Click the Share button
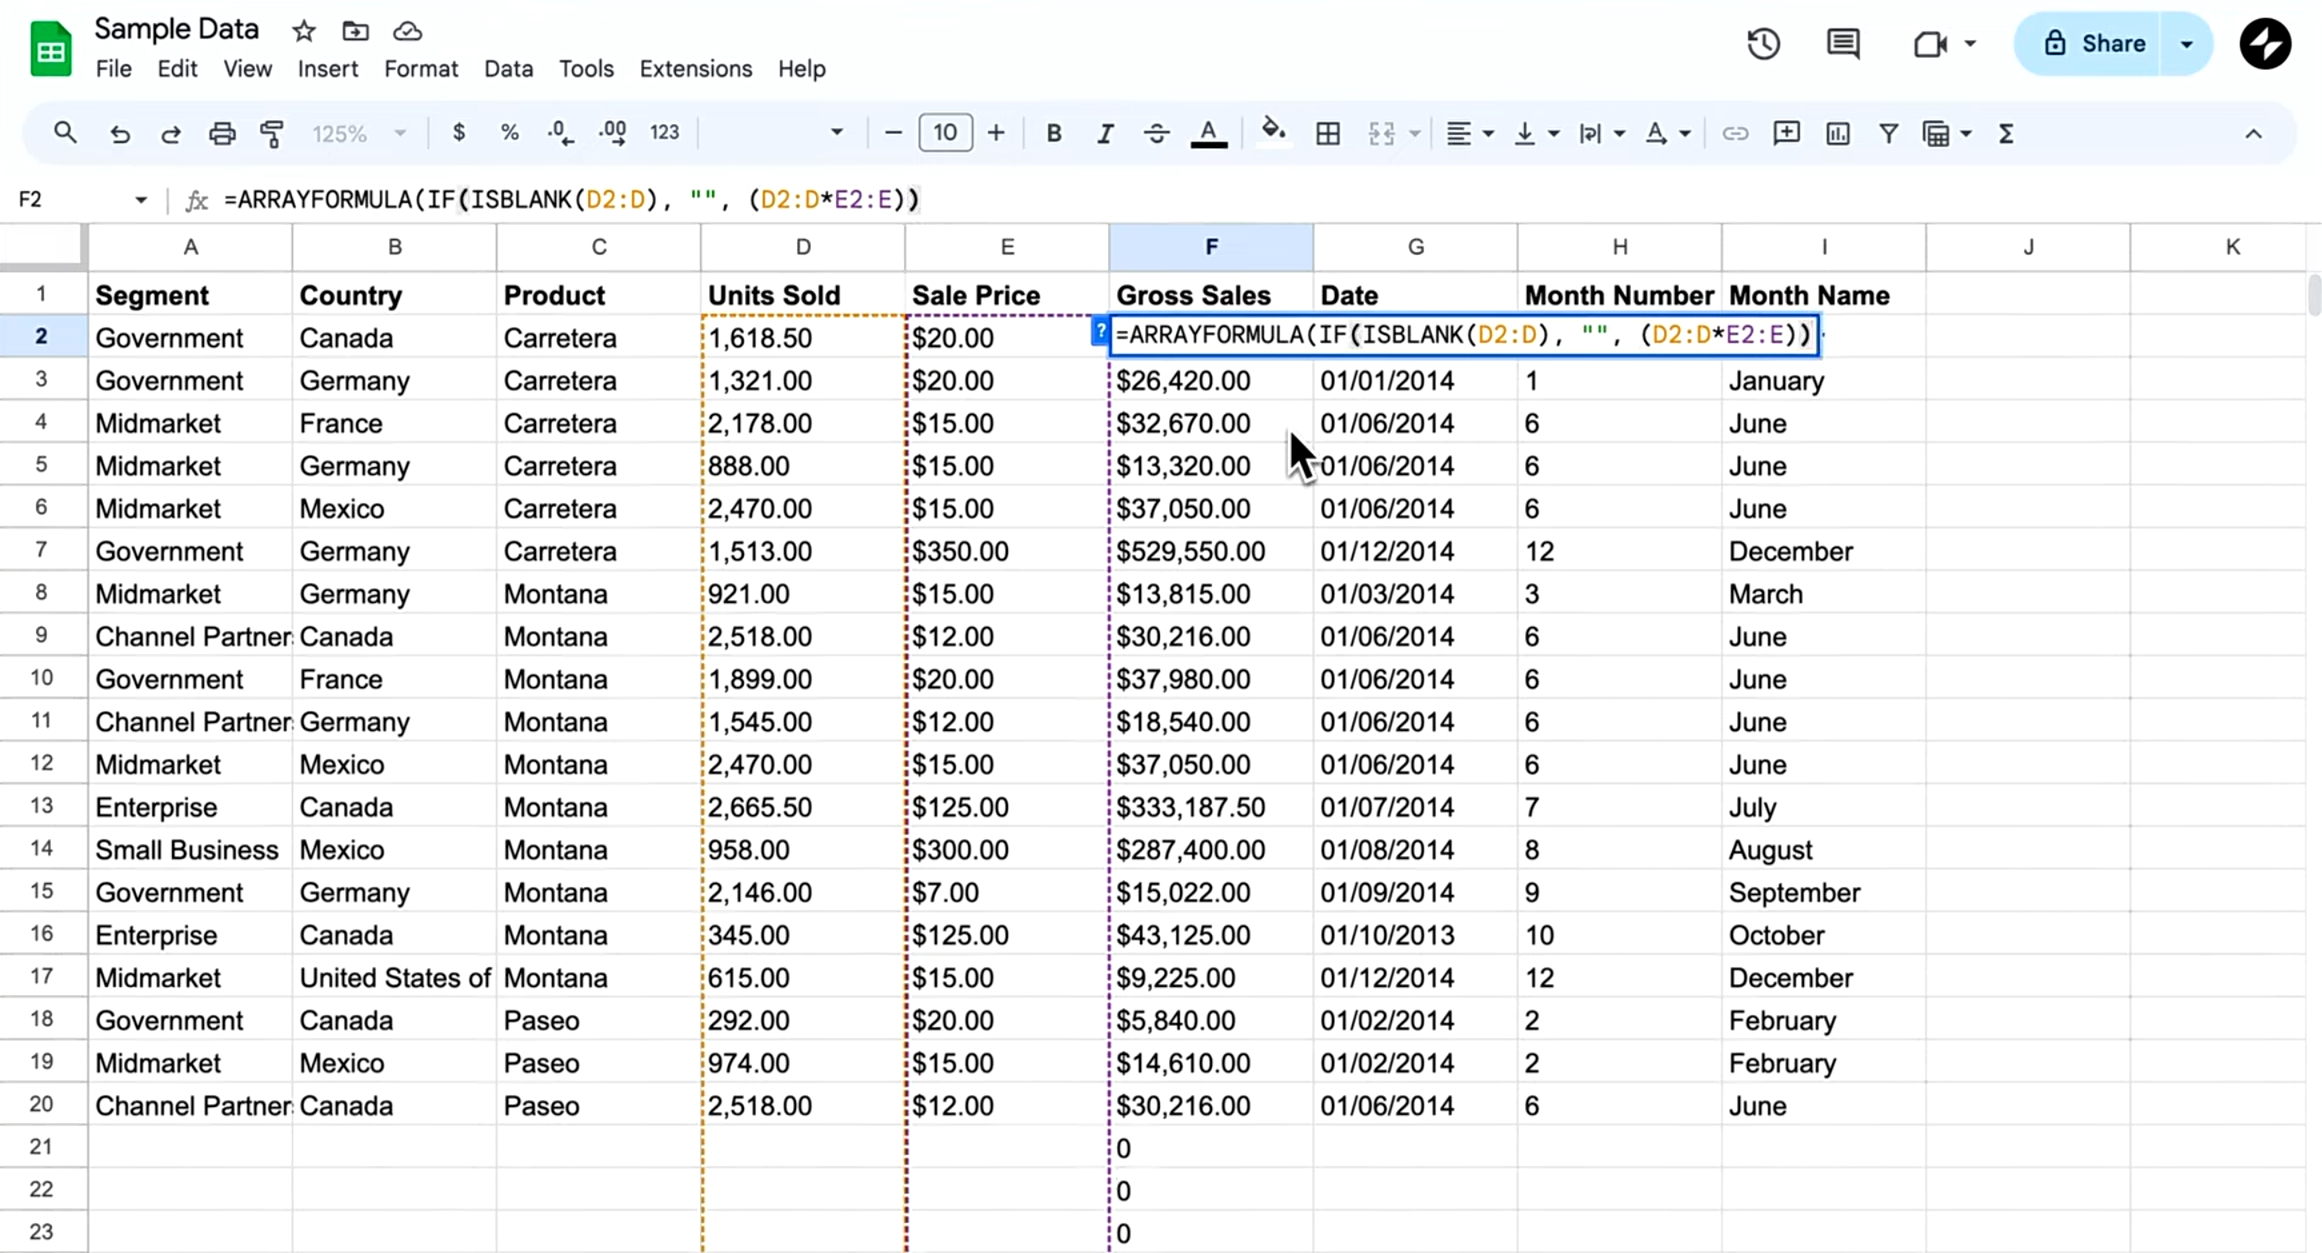Screen dimensions: 2322x1253 pos(2088,44)
